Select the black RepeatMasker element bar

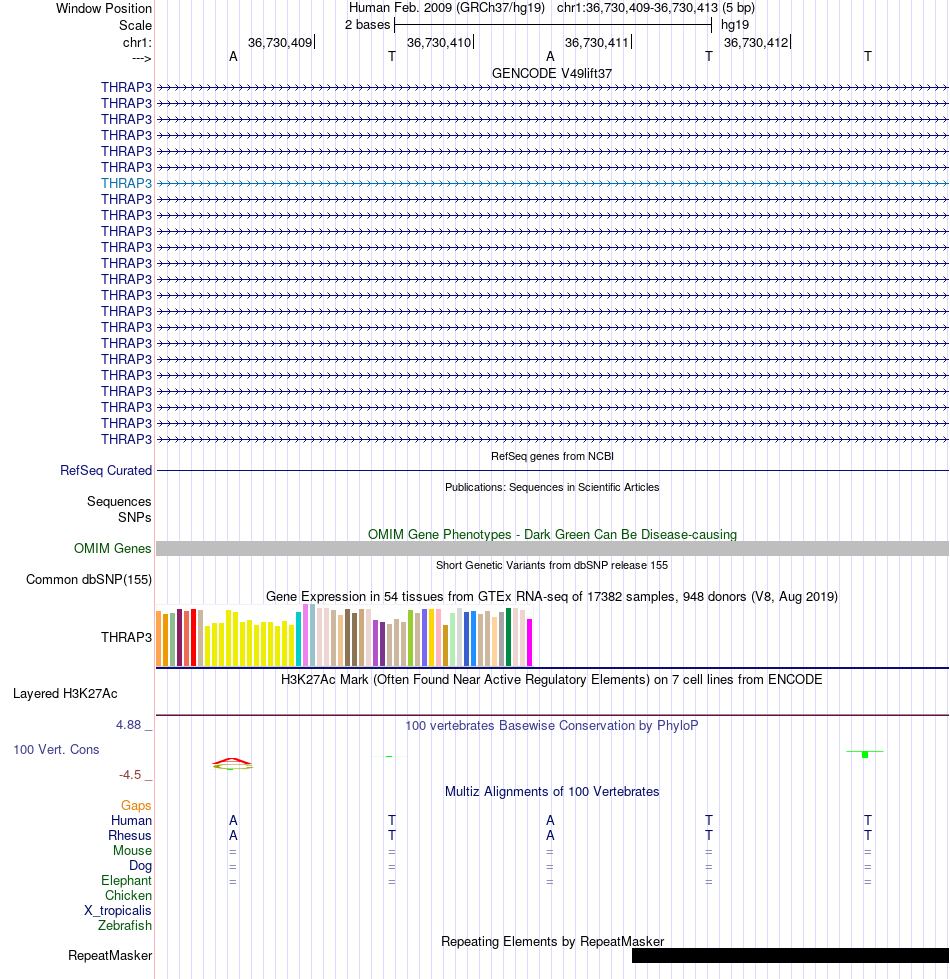790,955
